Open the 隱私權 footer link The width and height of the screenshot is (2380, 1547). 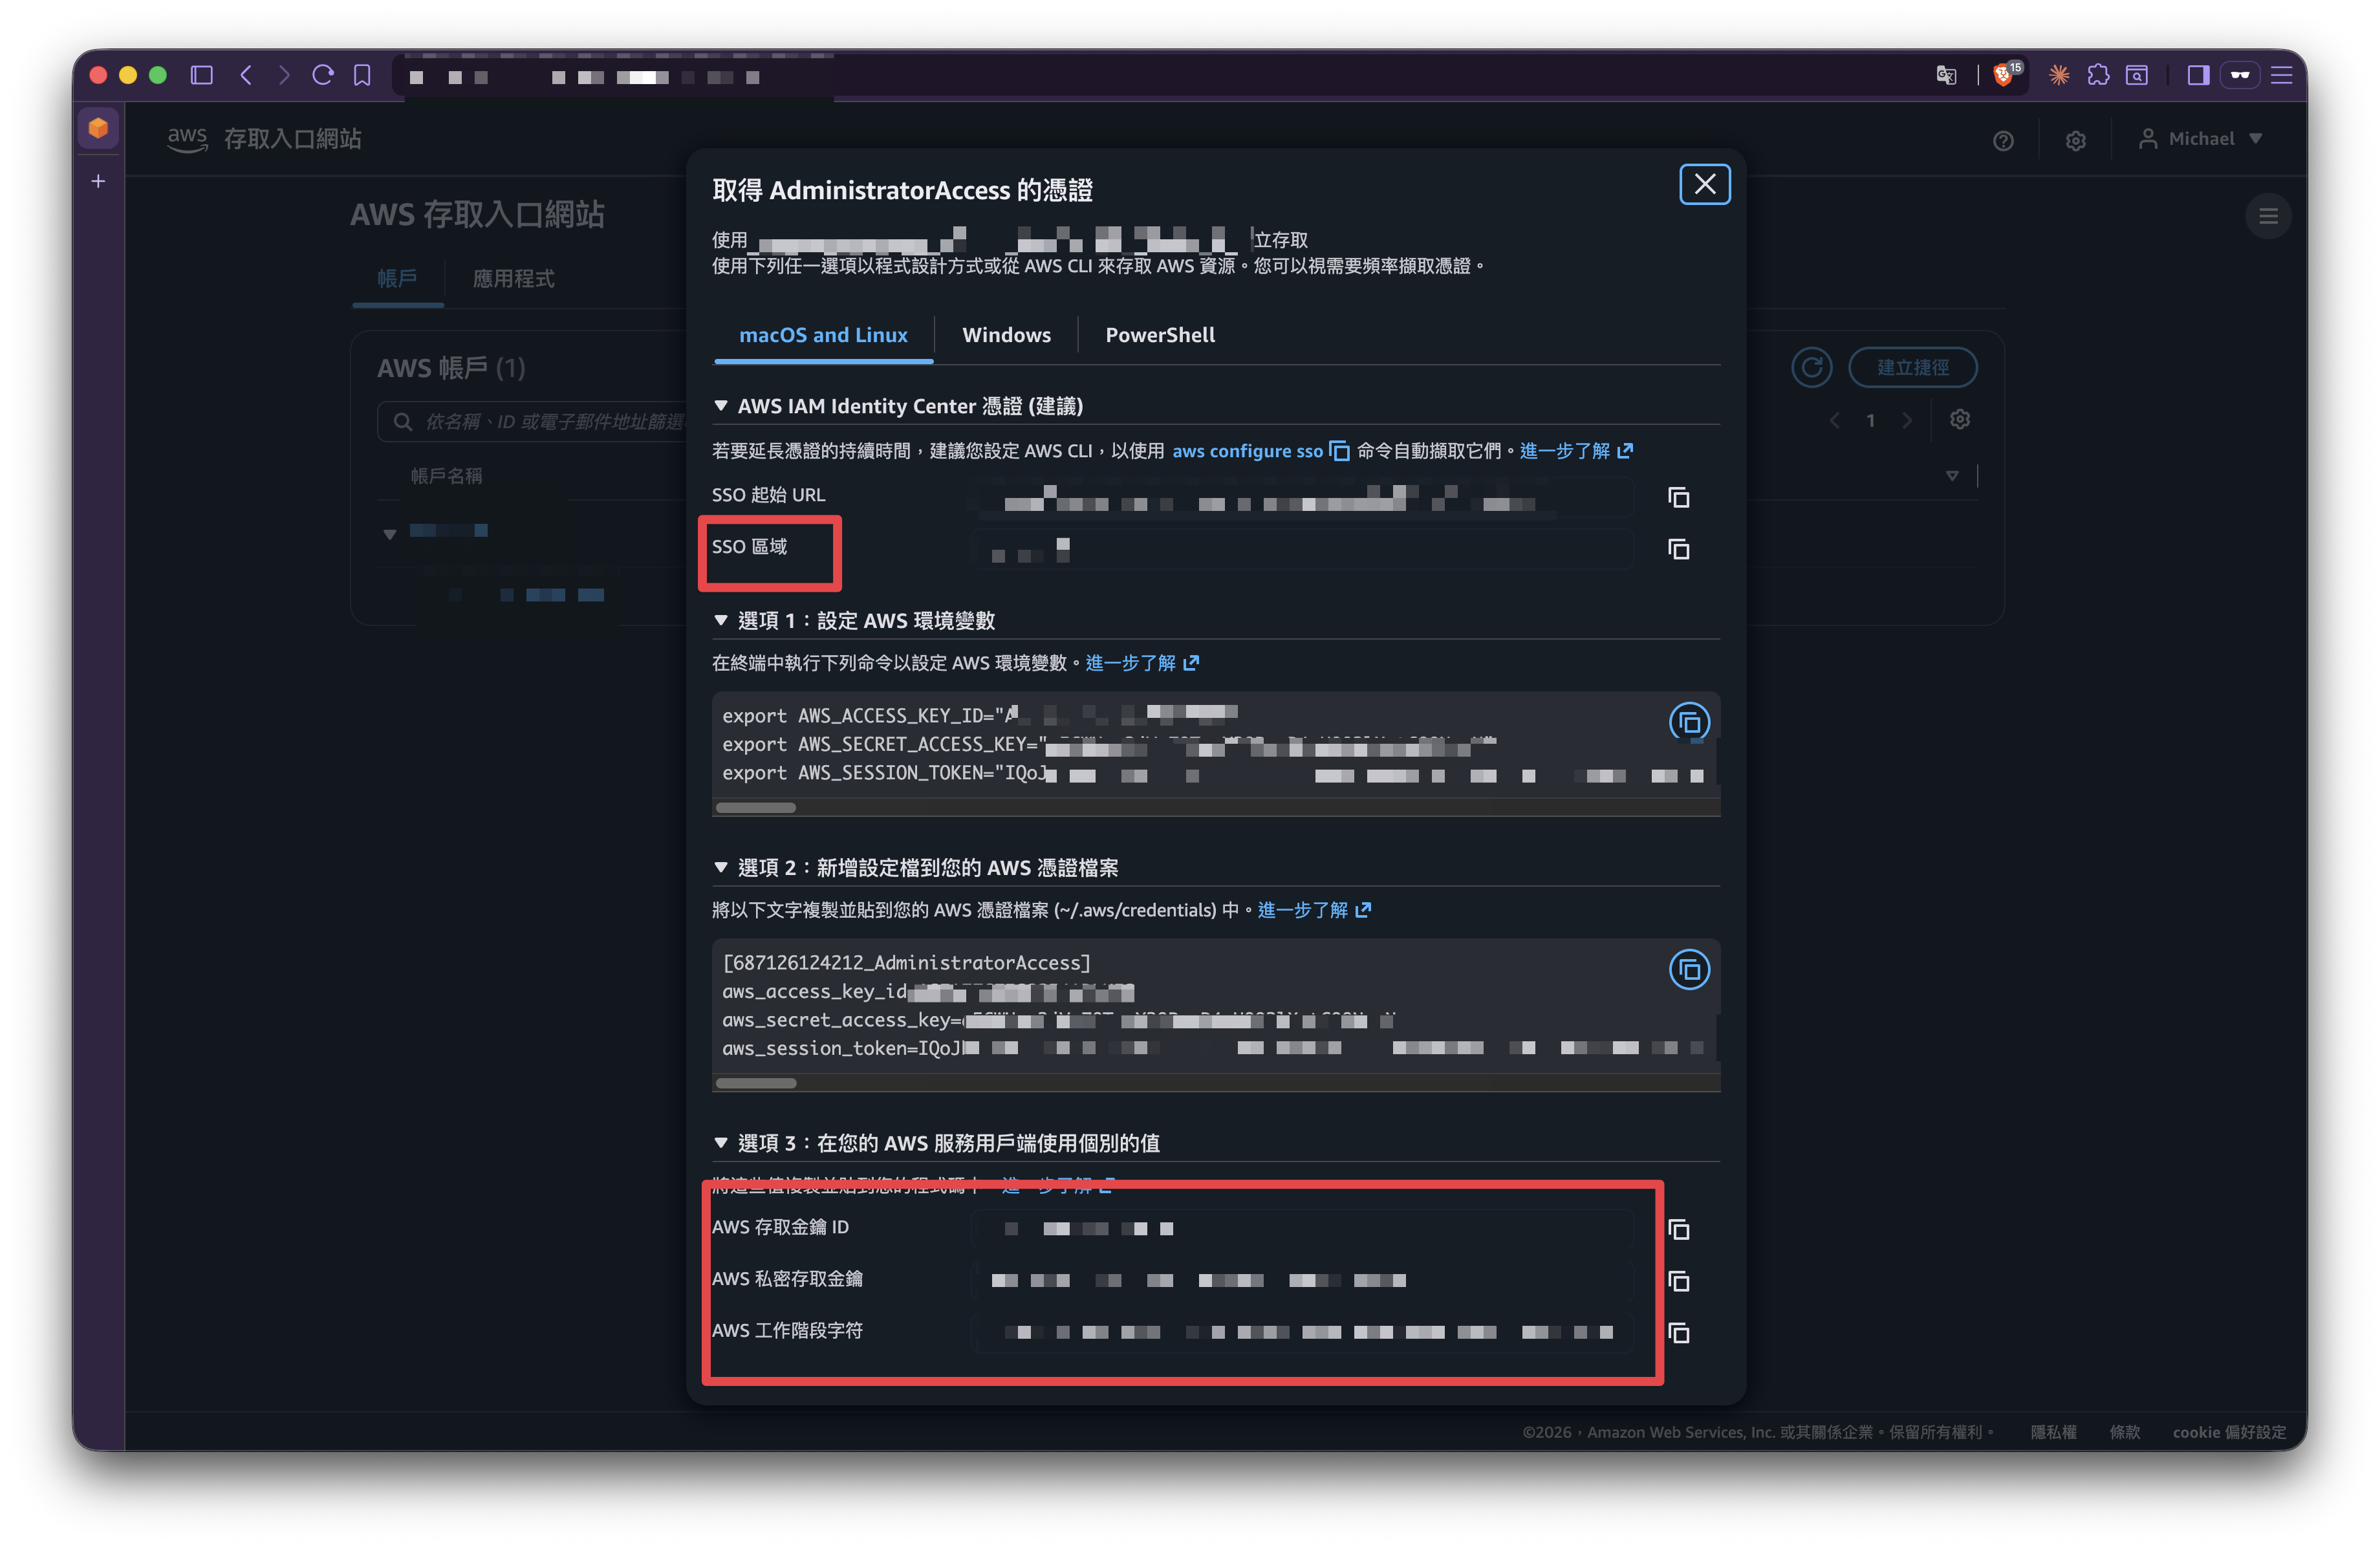tap(2053, 1432)
